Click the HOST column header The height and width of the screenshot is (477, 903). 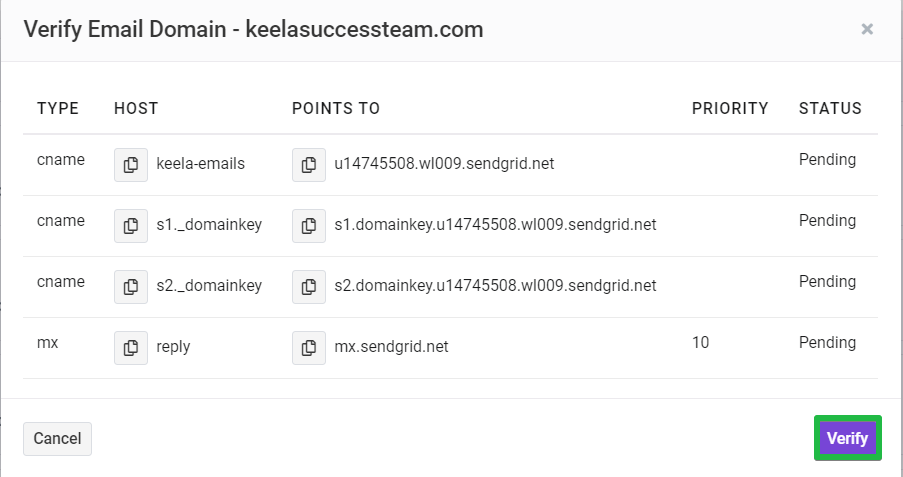[x=136, y=108]
